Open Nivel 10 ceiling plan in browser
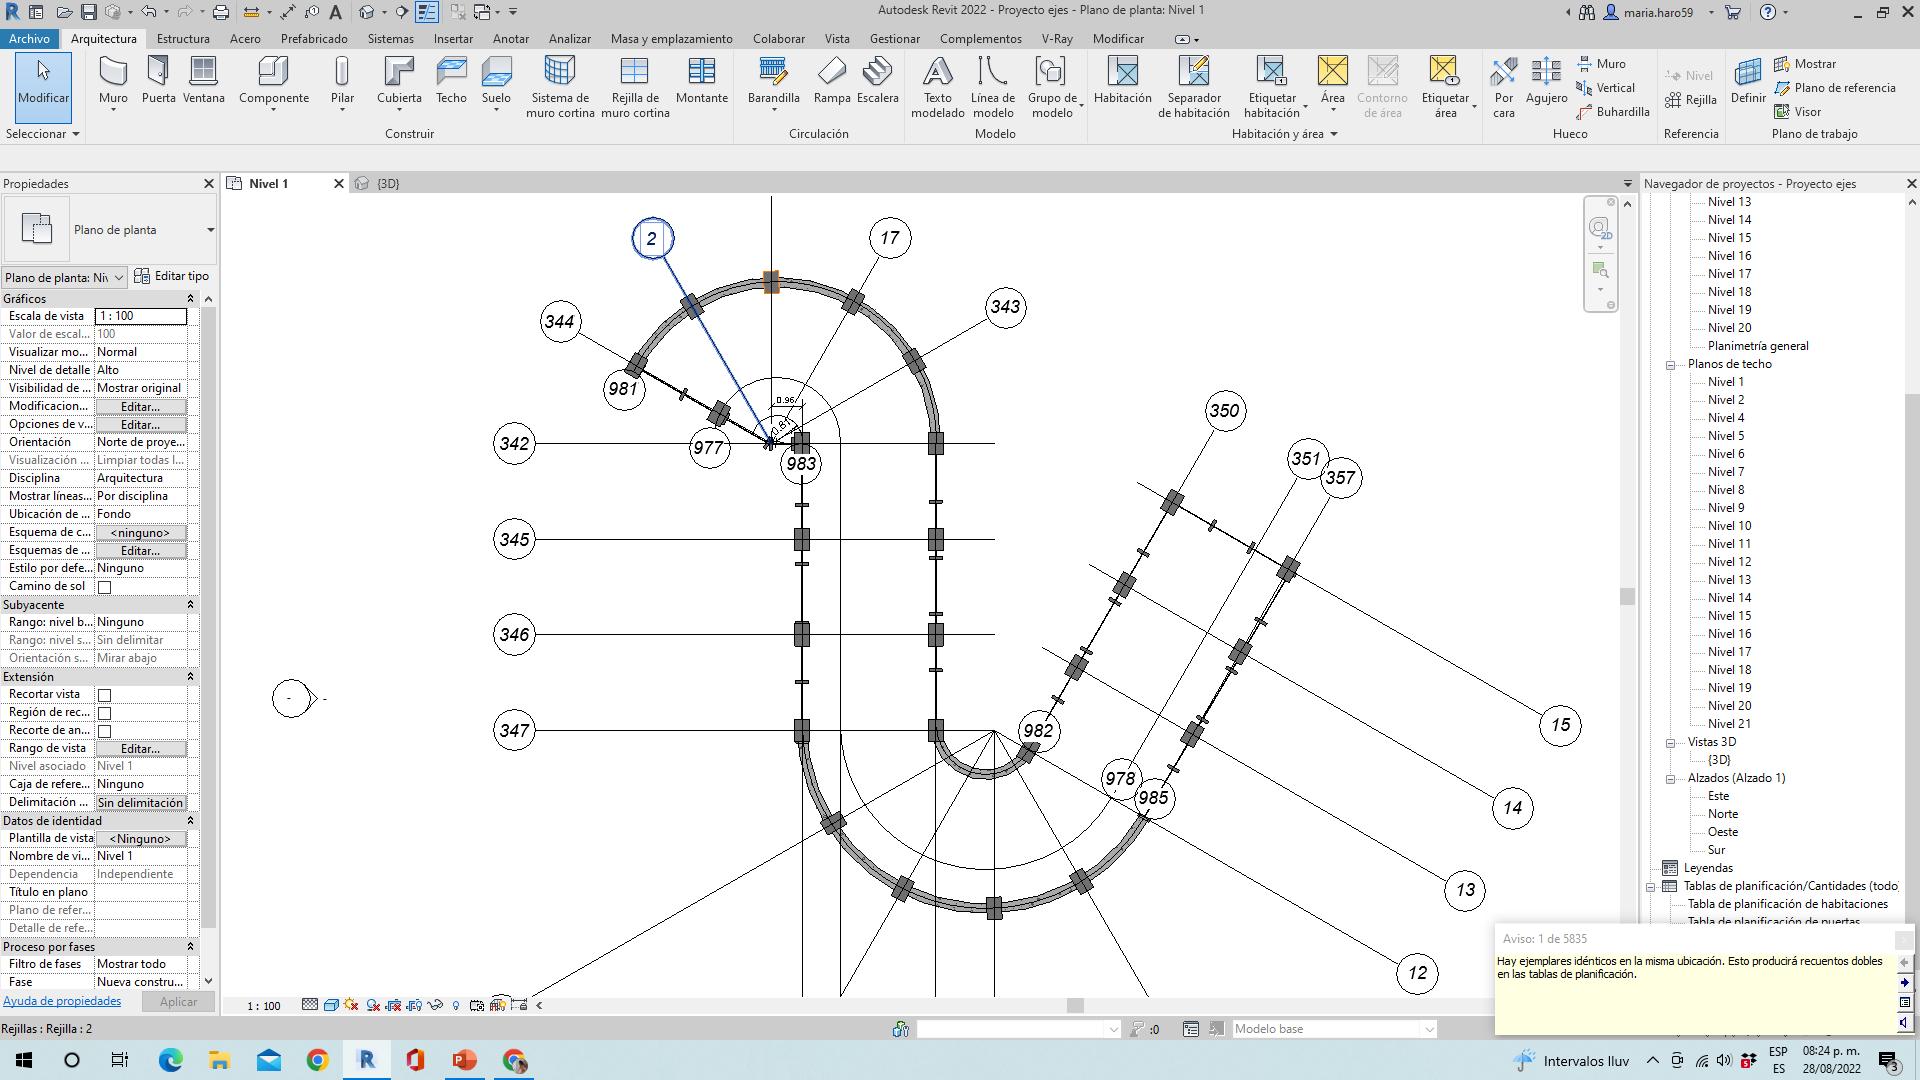The image size is (1920, 1080). coord(1729,526)
